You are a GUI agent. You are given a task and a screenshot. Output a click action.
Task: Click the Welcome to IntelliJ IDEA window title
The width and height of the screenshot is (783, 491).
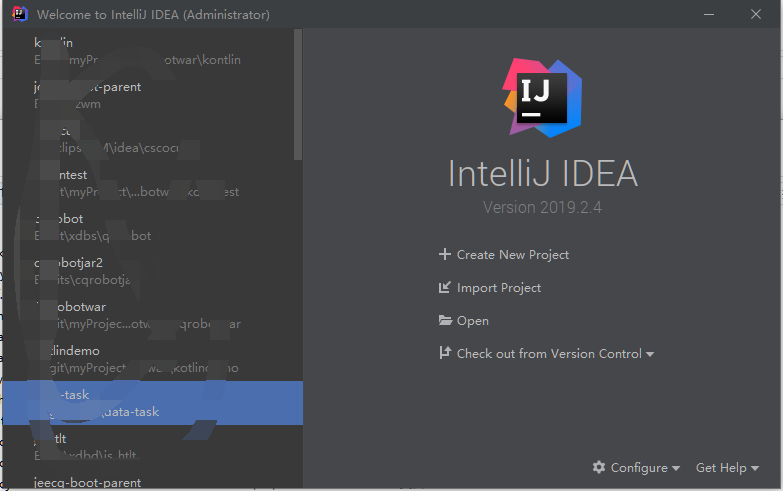[x=153, y=14]
